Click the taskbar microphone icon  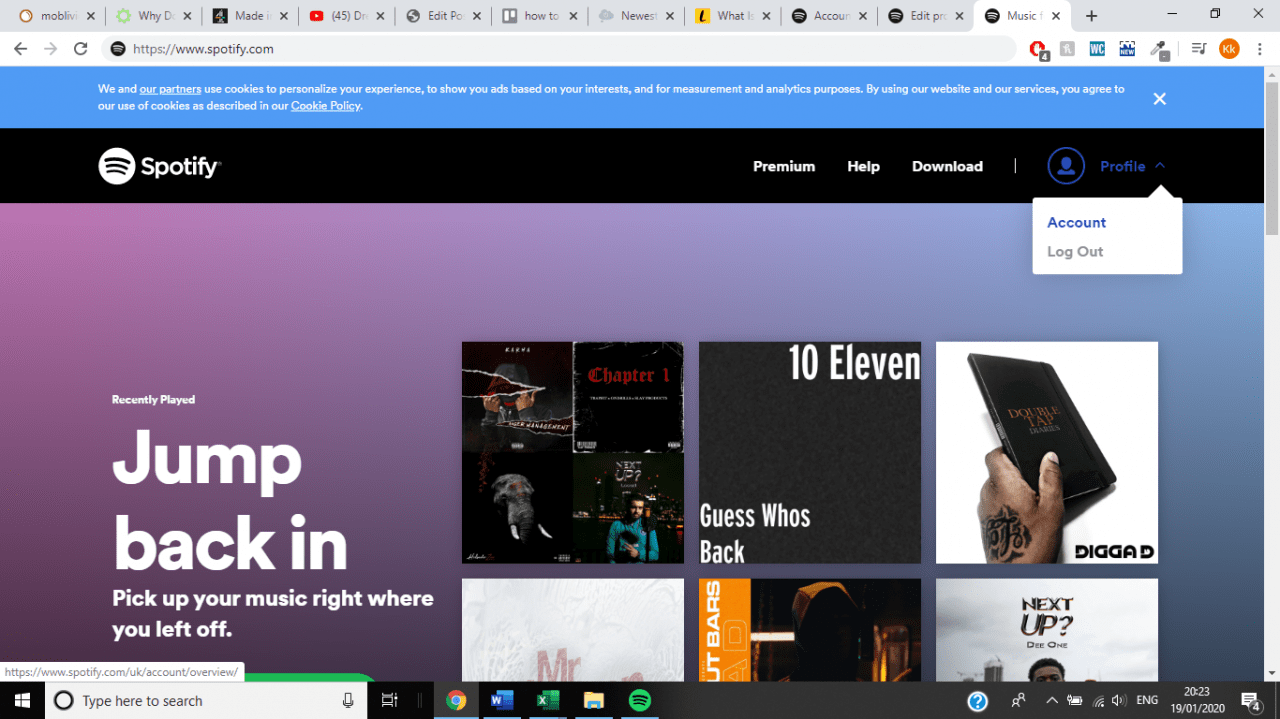(x=348, y=700)
